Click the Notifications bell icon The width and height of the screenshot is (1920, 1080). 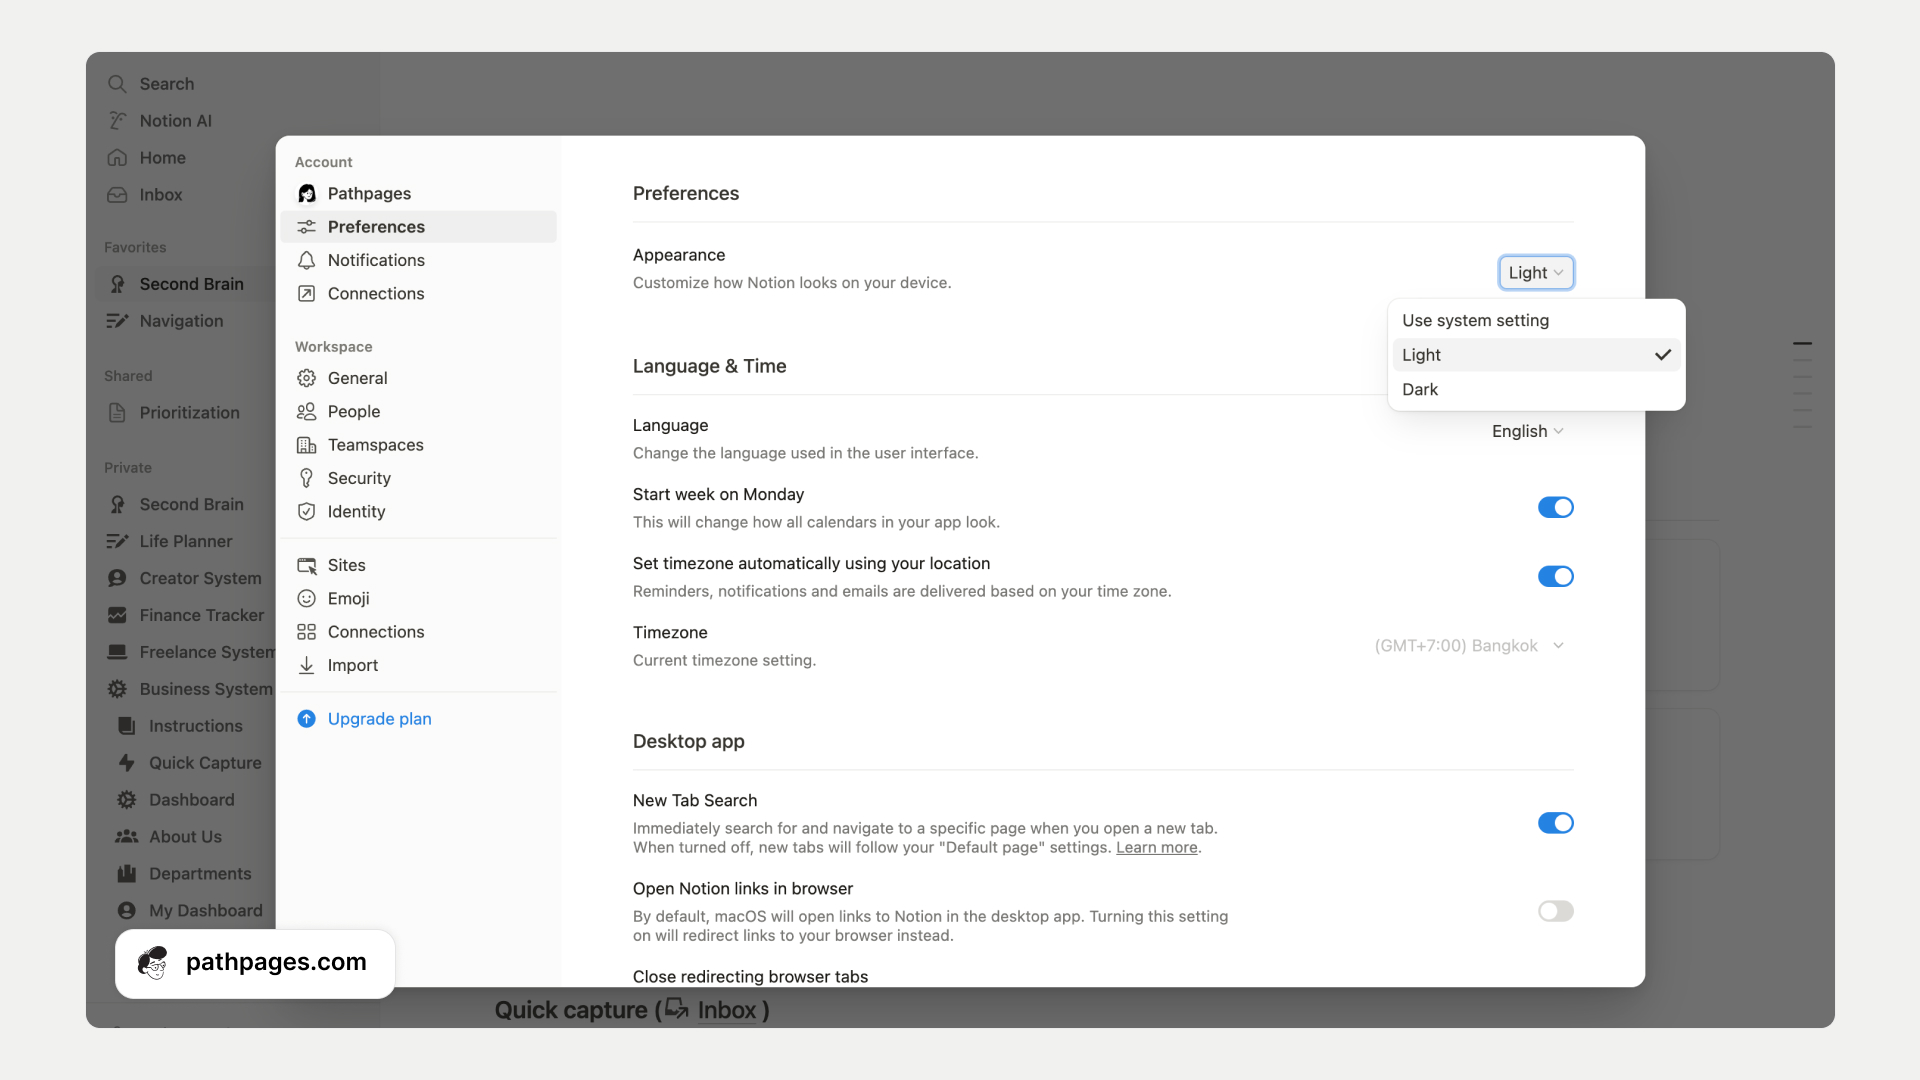pyautogui.click(x=307, y=260)
